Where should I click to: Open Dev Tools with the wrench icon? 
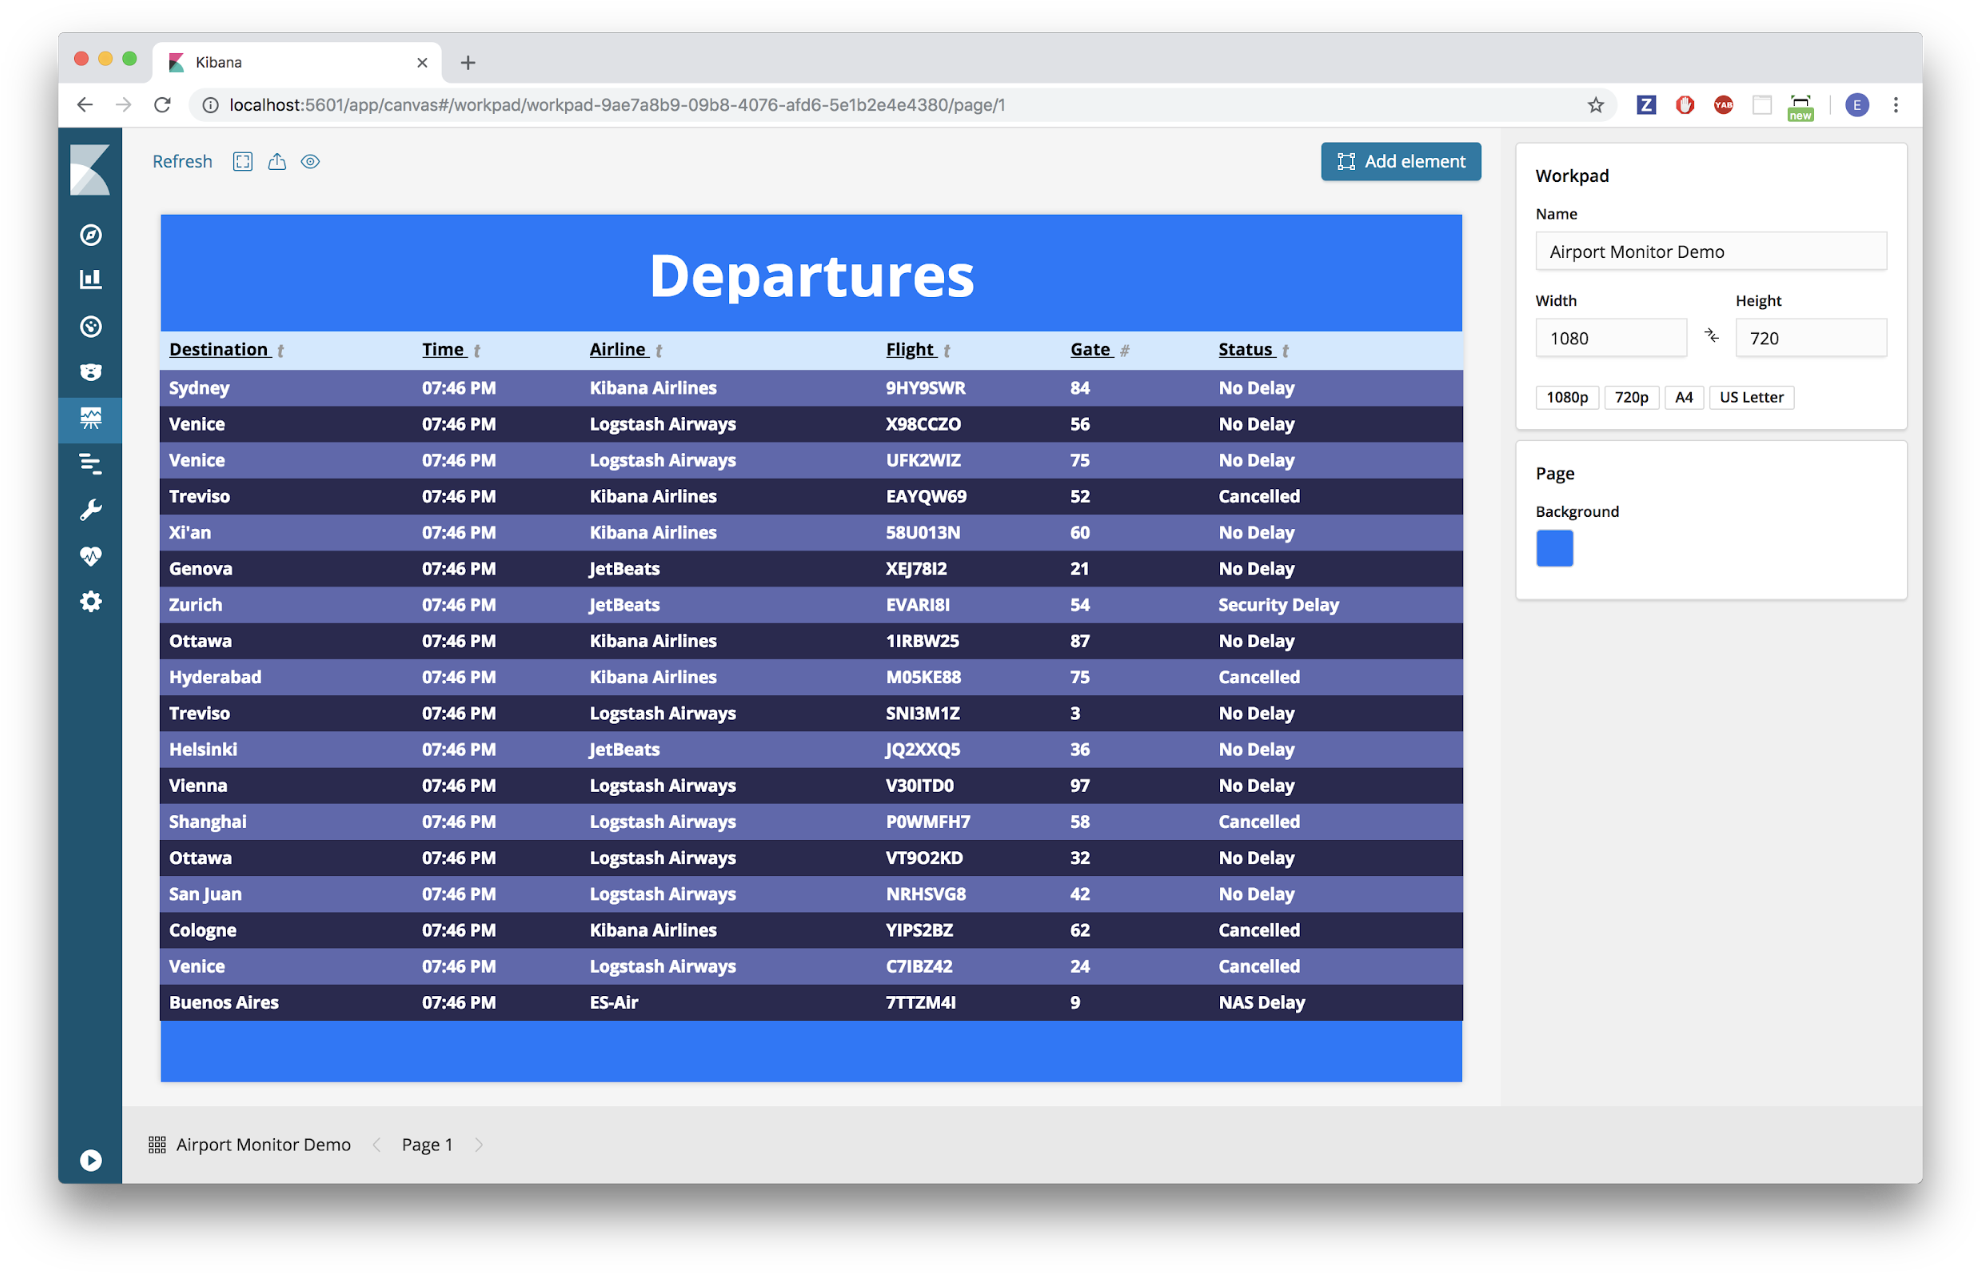(90, 509)
